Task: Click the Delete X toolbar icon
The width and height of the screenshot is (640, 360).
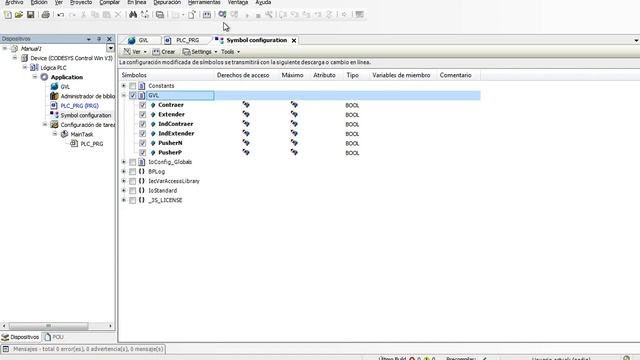Action: click(x=118, y=15)
